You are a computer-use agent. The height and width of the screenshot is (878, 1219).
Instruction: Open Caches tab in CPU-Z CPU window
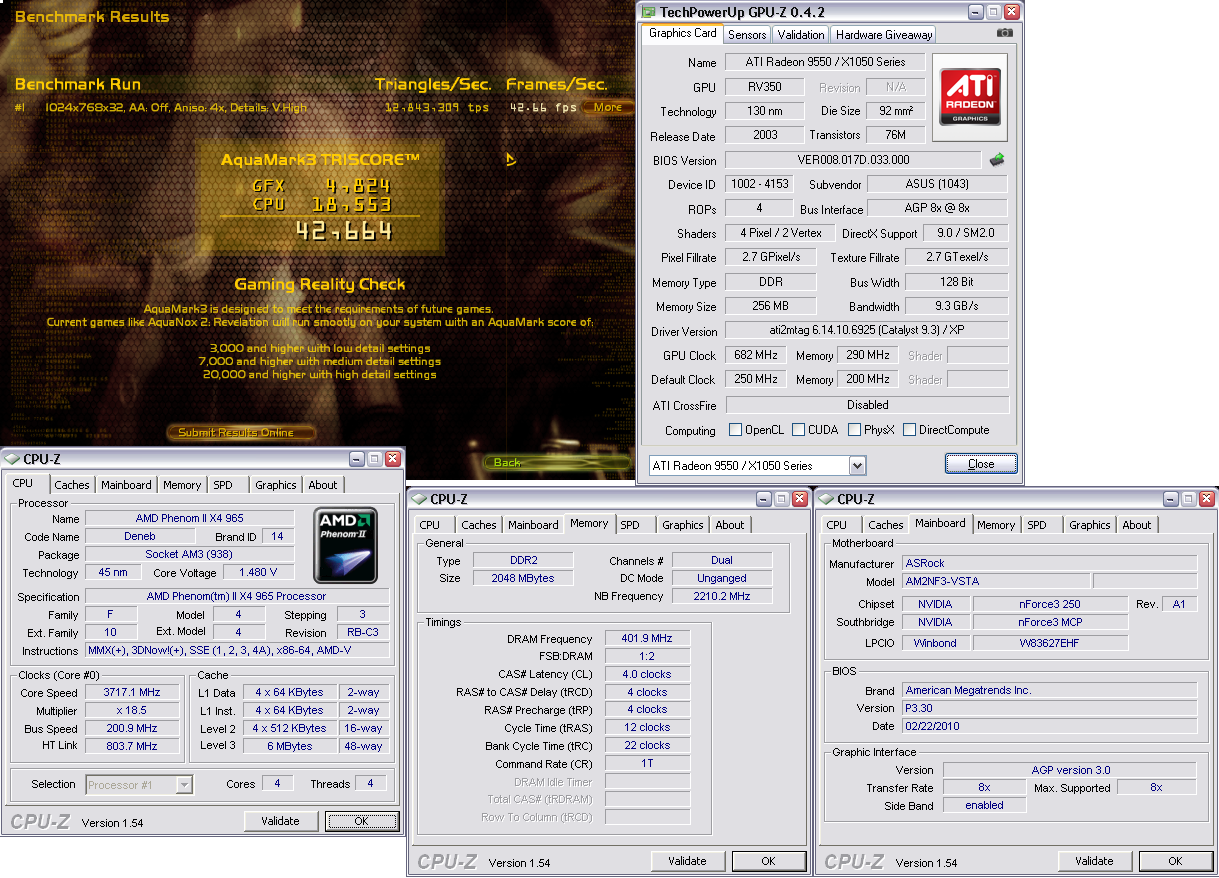(x=72, y=485)
